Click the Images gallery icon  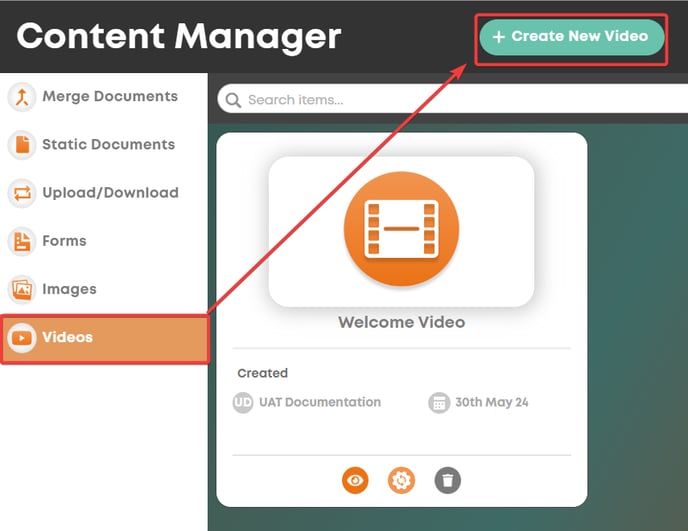click(x=22, y=290)
